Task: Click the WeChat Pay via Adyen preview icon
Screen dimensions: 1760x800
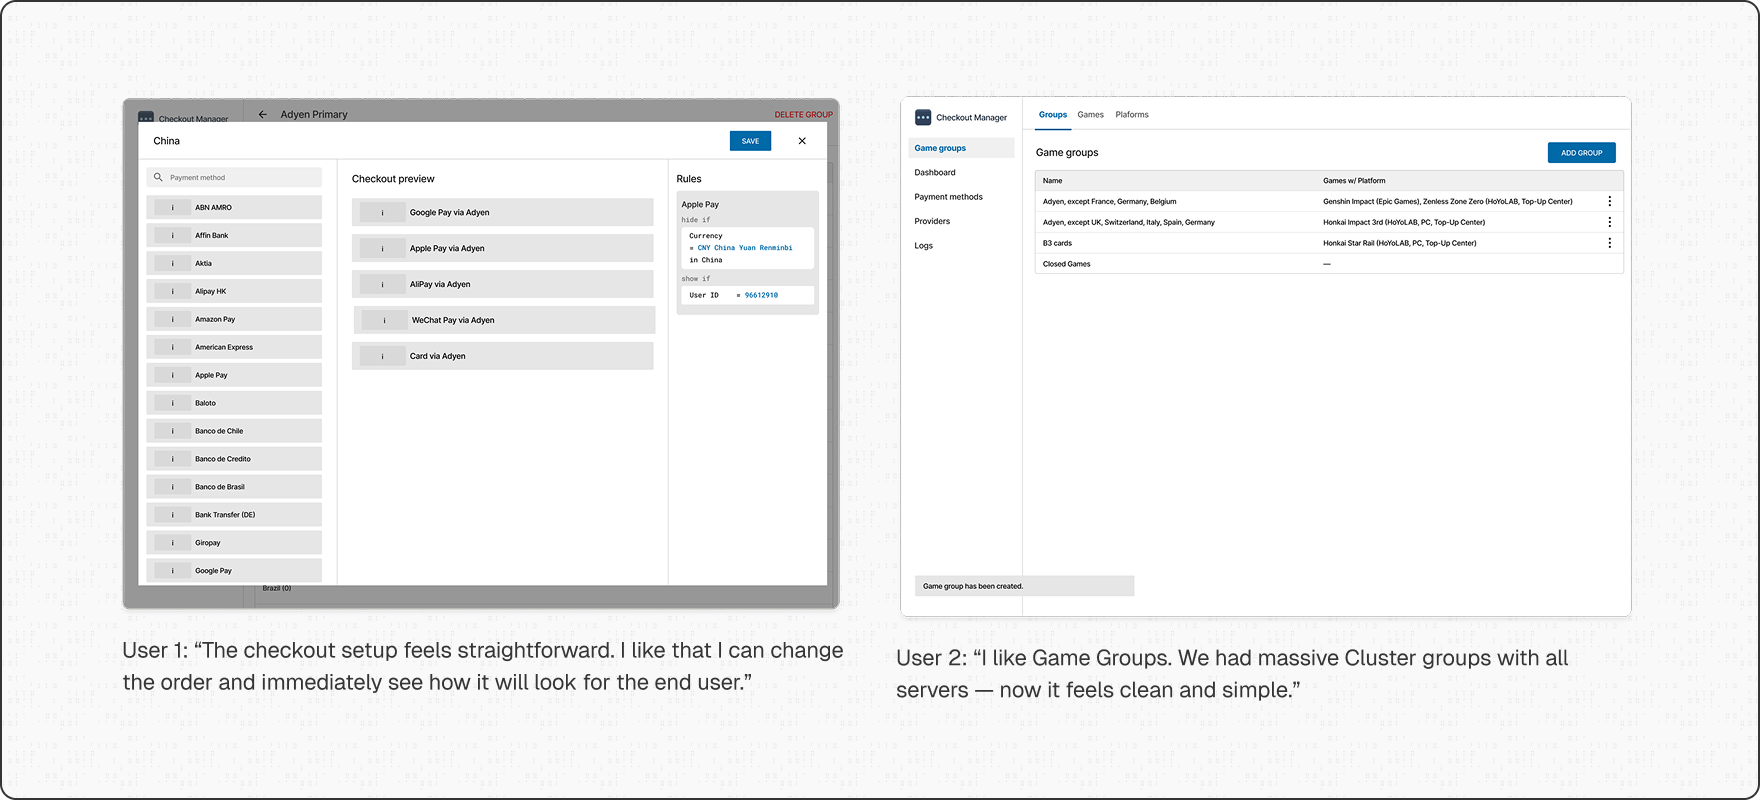Action: click(x=384, y=320)
